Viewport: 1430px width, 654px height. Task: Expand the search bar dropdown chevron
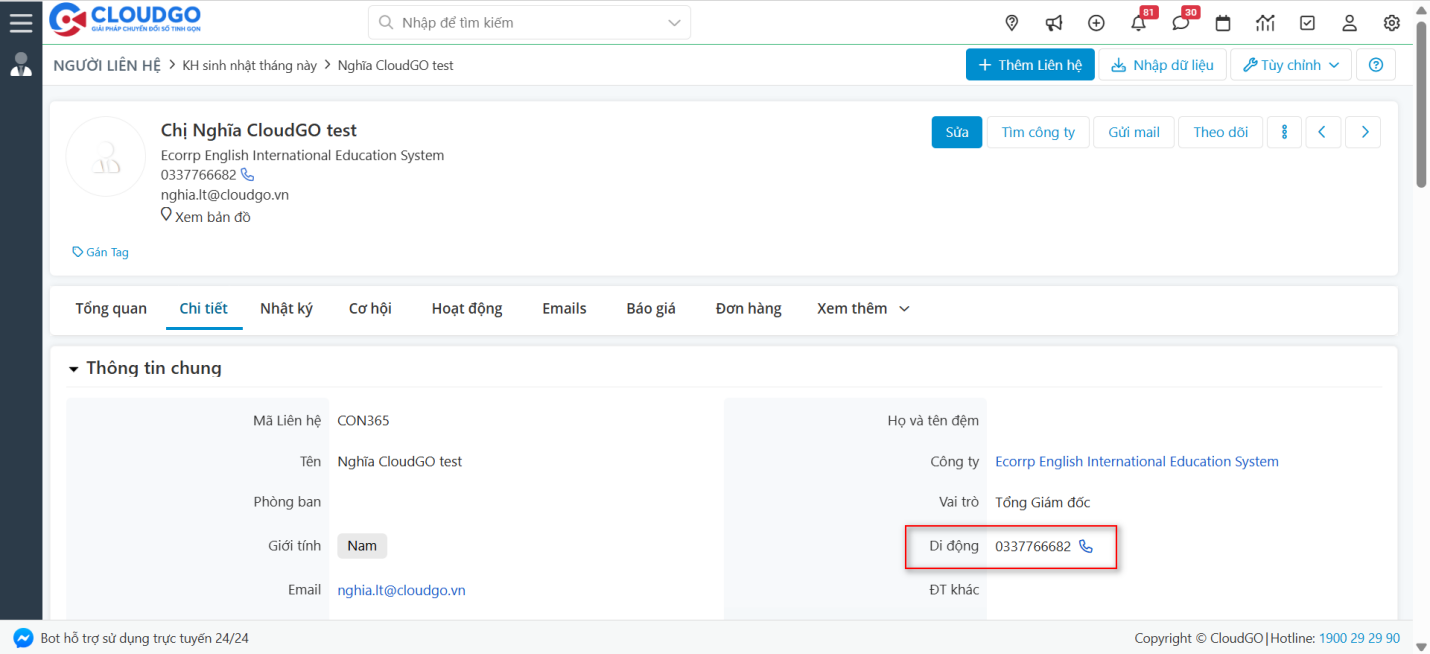[674, 22]
